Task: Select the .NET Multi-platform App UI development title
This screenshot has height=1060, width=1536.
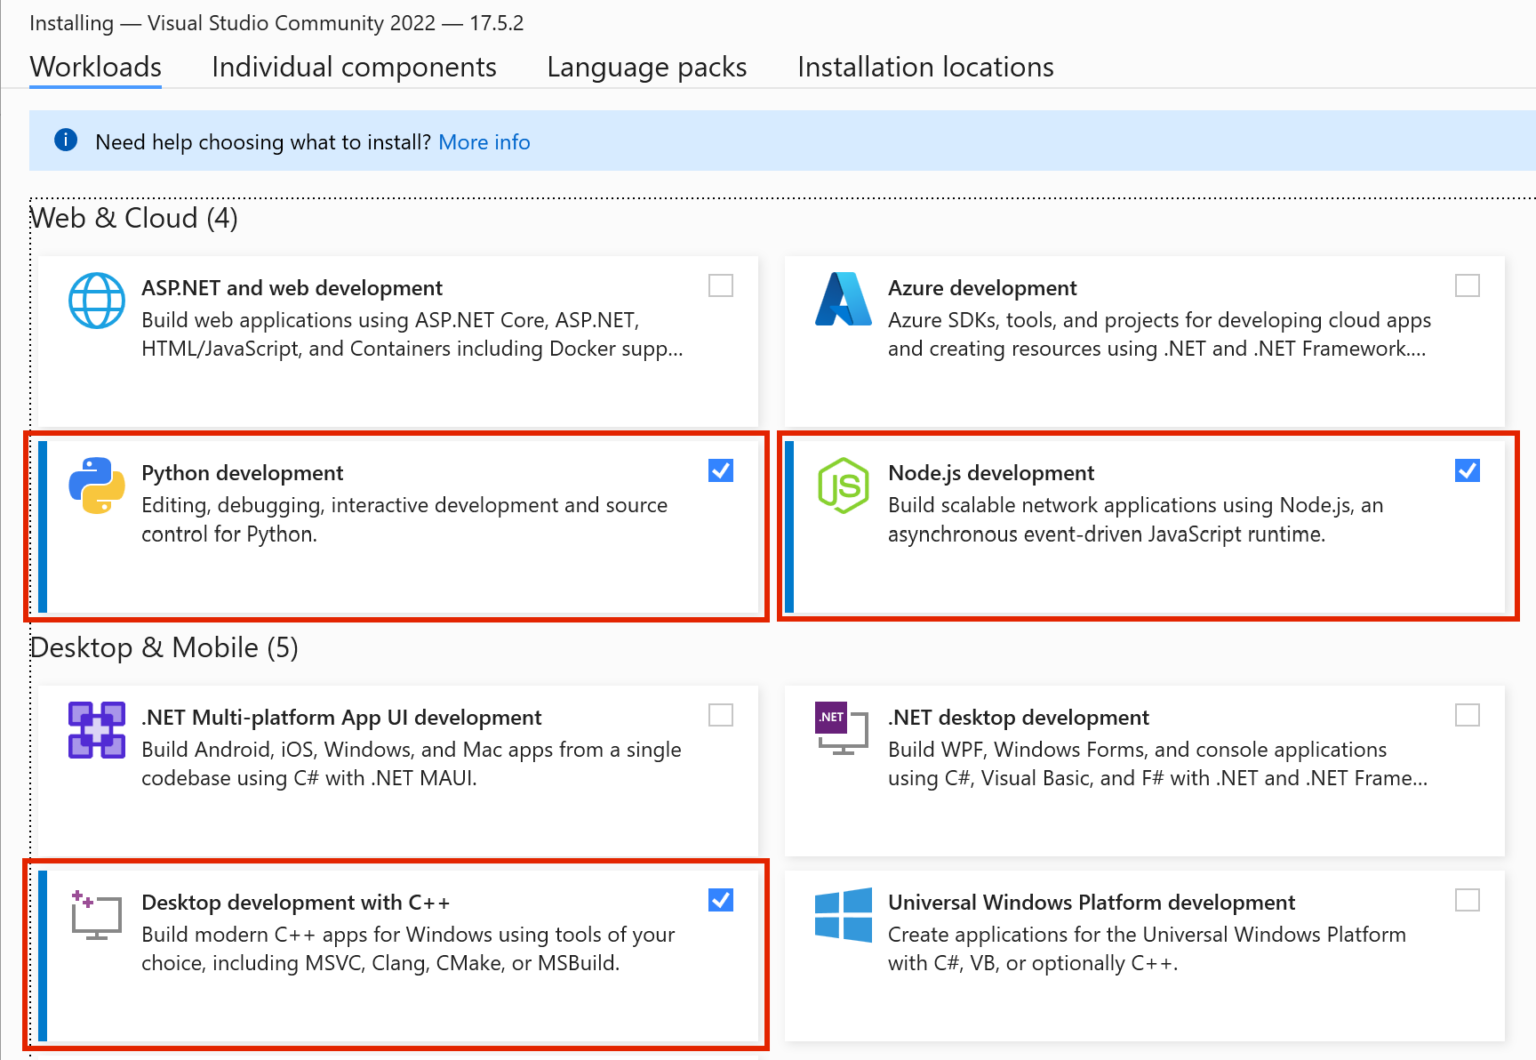Action: pos(341,717)
